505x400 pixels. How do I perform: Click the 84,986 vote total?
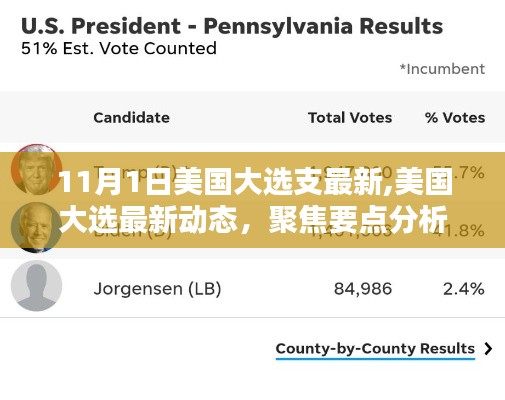pos(363,289)
